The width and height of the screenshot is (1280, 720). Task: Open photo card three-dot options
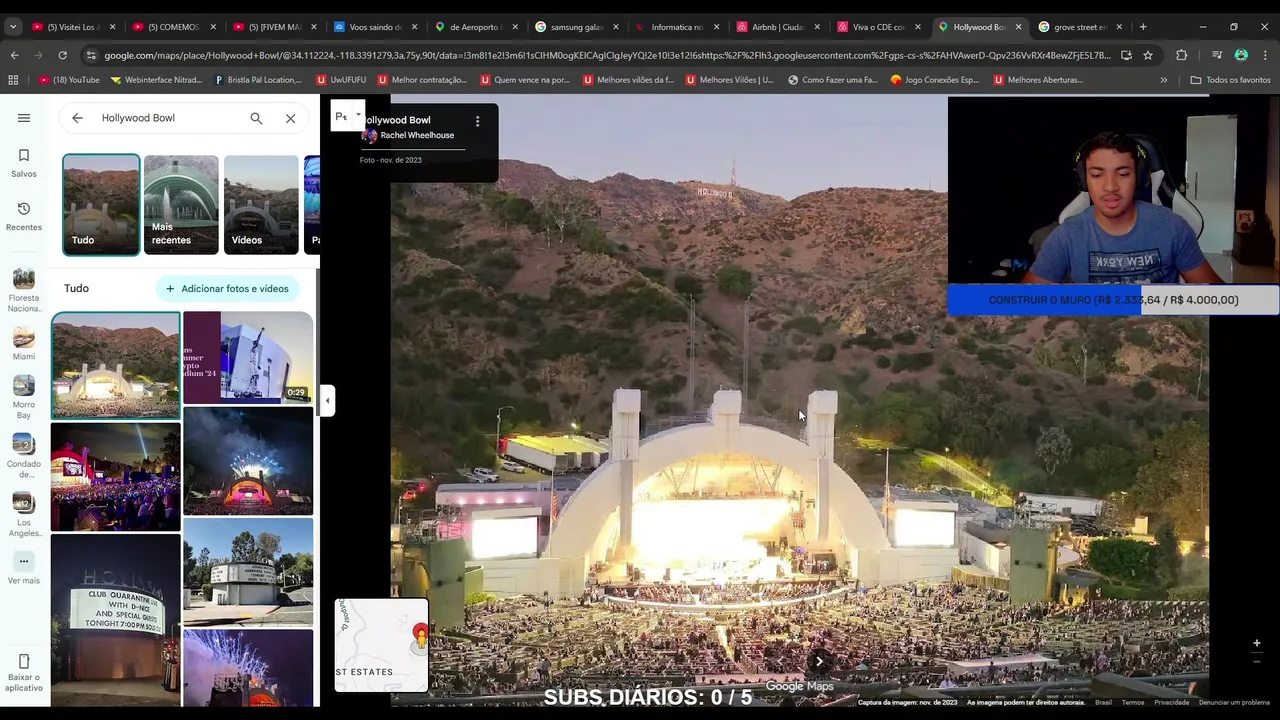pos(477,121)
